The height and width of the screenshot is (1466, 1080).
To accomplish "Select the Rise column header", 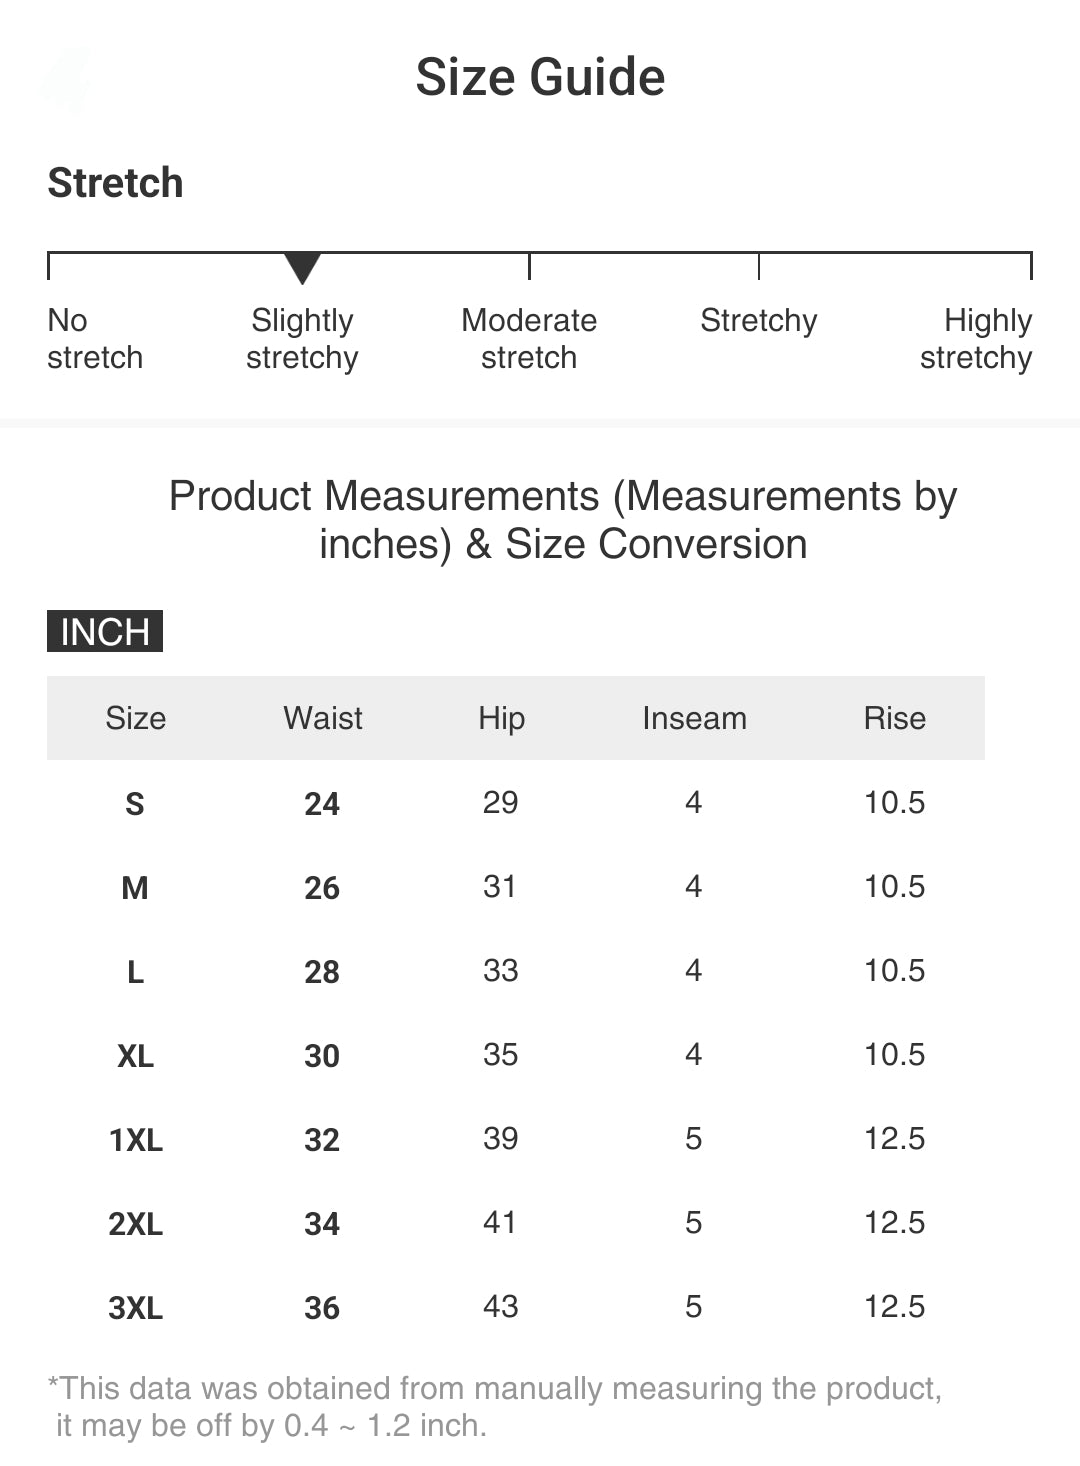I will click(894, 718).
